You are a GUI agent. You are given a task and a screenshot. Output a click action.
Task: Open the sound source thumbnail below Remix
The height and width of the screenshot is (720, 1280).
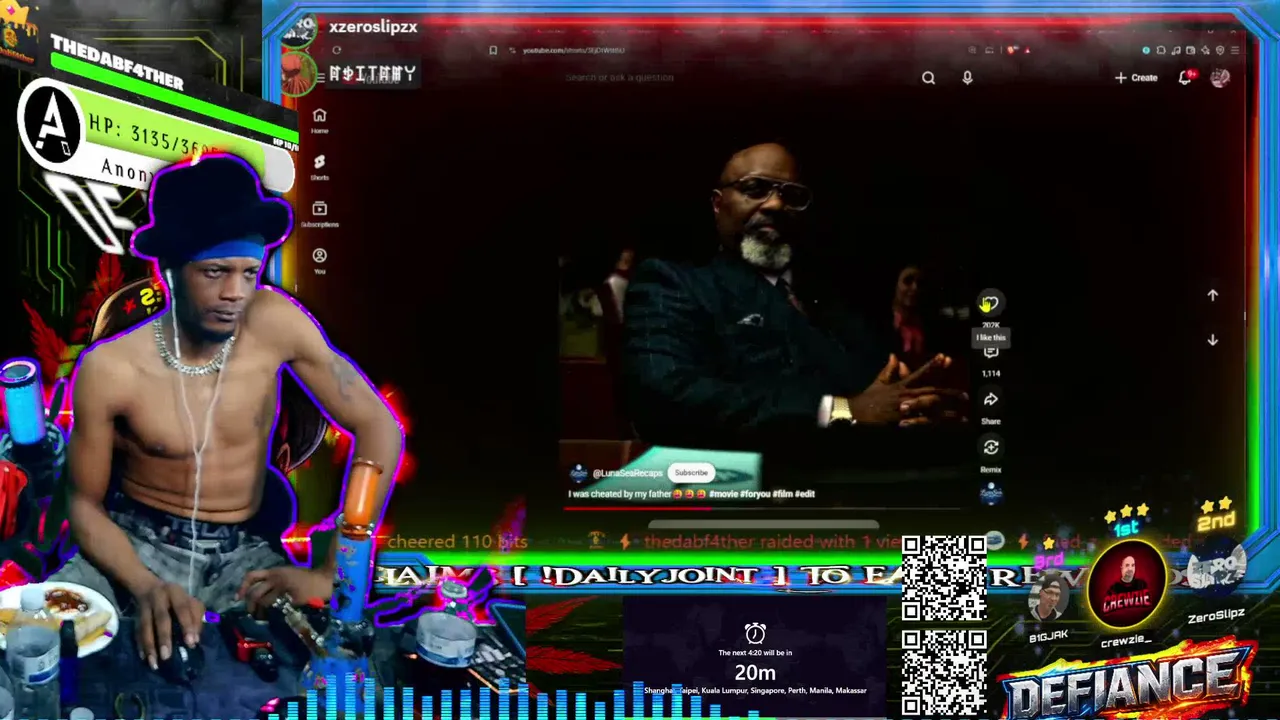[x=991, y=492]
